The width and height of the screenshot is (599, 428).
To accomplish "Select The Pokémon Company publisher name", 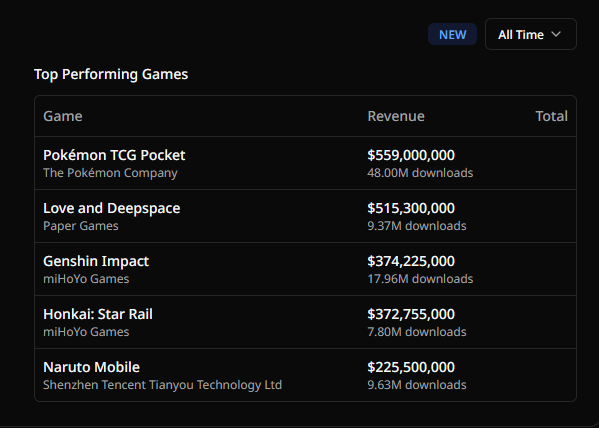I will [110, 173].
